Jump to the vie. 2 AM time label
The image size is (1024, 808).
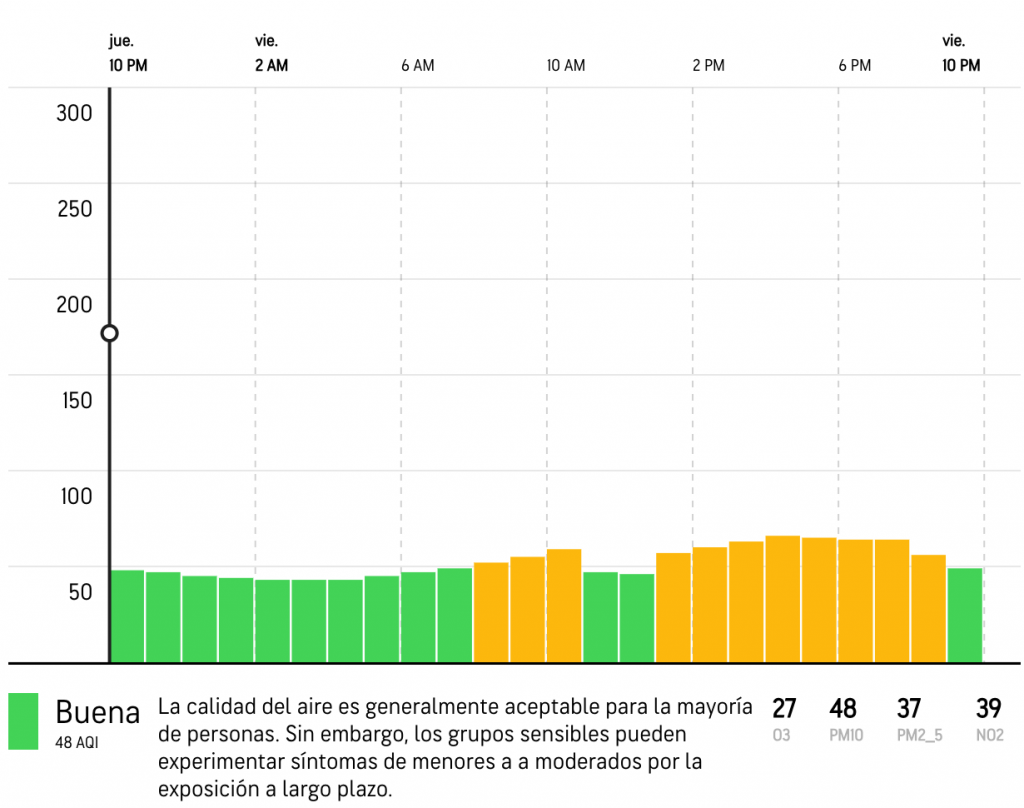(271, 54)
